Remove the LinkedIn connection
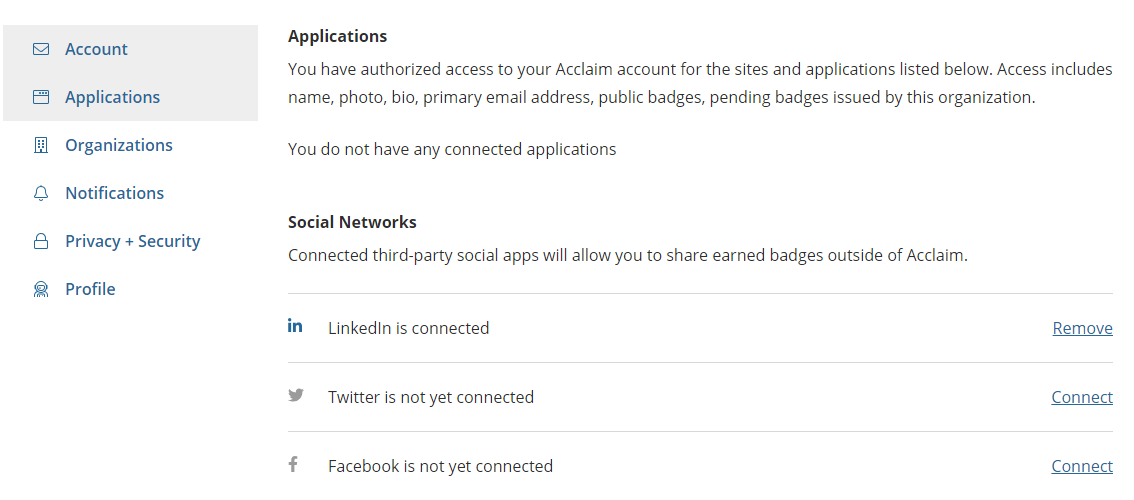 [x=1083, y=329]
